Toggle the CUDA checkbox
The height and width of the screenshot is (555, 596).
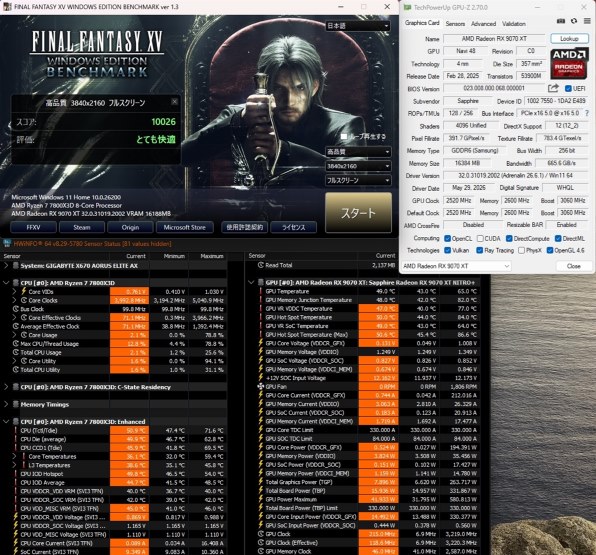tap(480, 238)
